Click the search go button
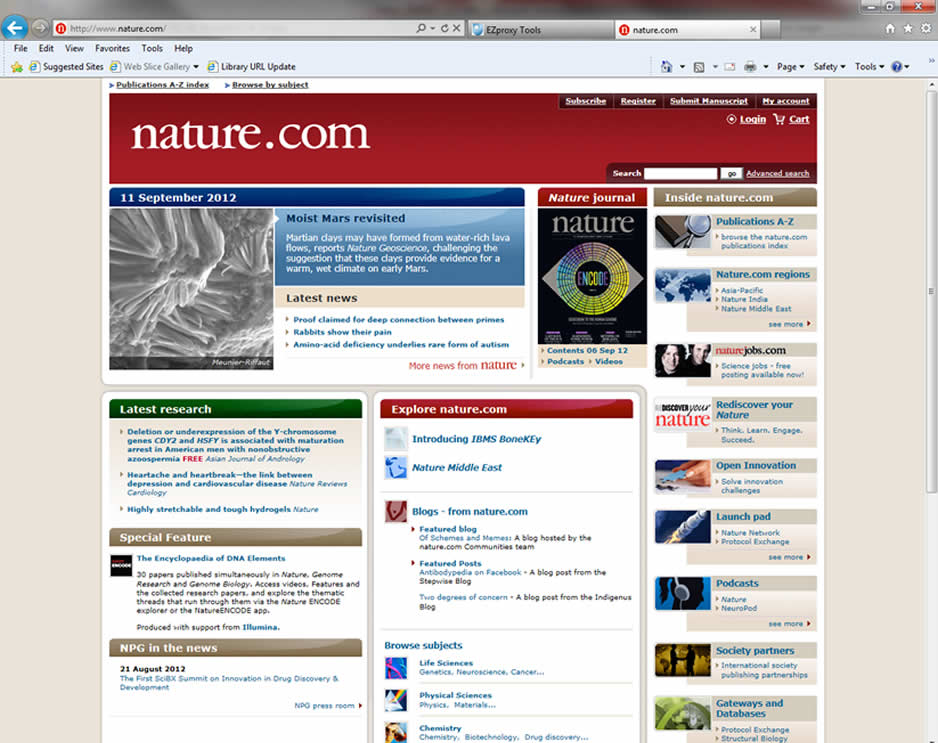The height and width of the screenshot is (743, 938). point(732,173)
